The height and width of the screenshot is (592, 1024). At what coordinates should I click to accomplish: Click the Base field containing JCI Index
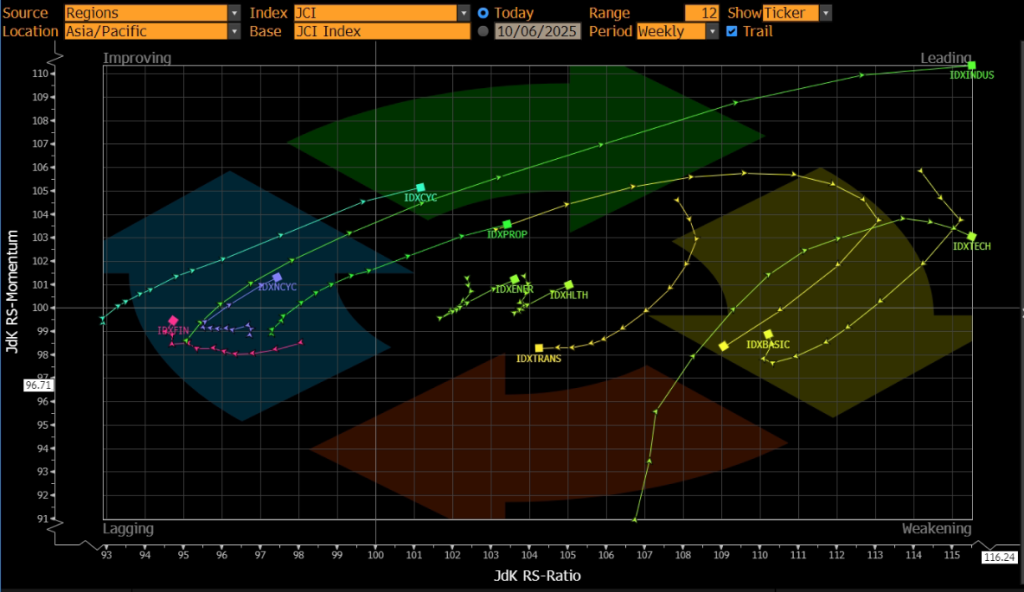[x=381, y=31]
